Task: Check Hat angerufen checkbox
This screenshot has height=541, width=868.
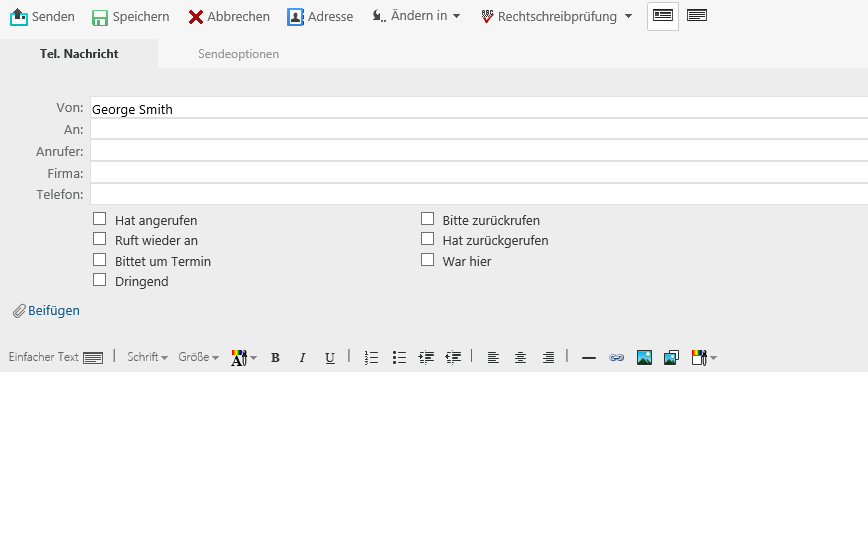Action: point(100,219)
